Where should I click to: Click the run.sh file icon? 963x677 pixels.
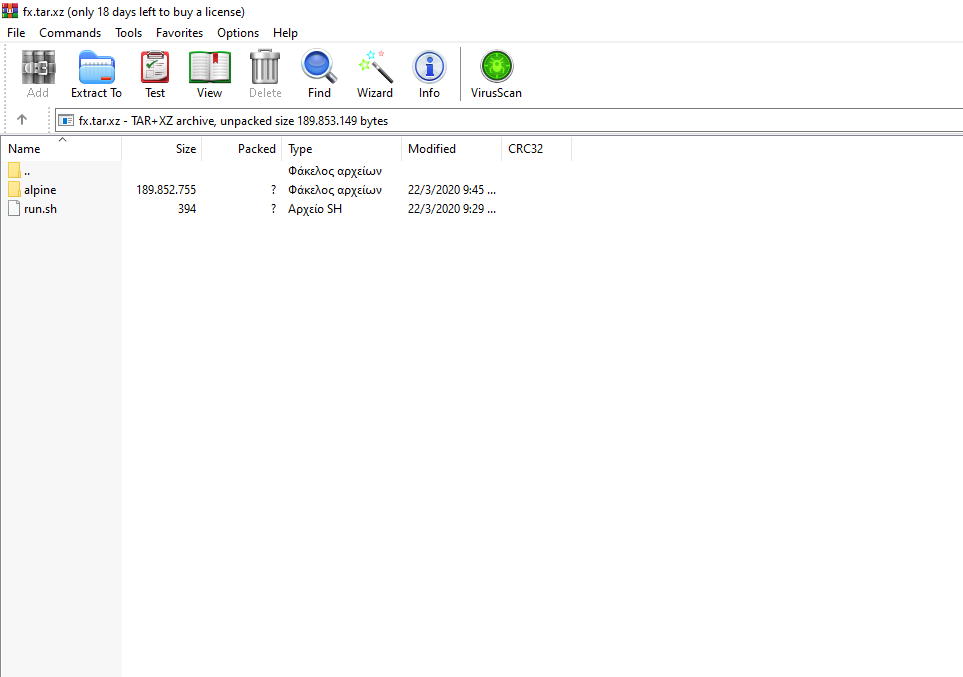14,208
